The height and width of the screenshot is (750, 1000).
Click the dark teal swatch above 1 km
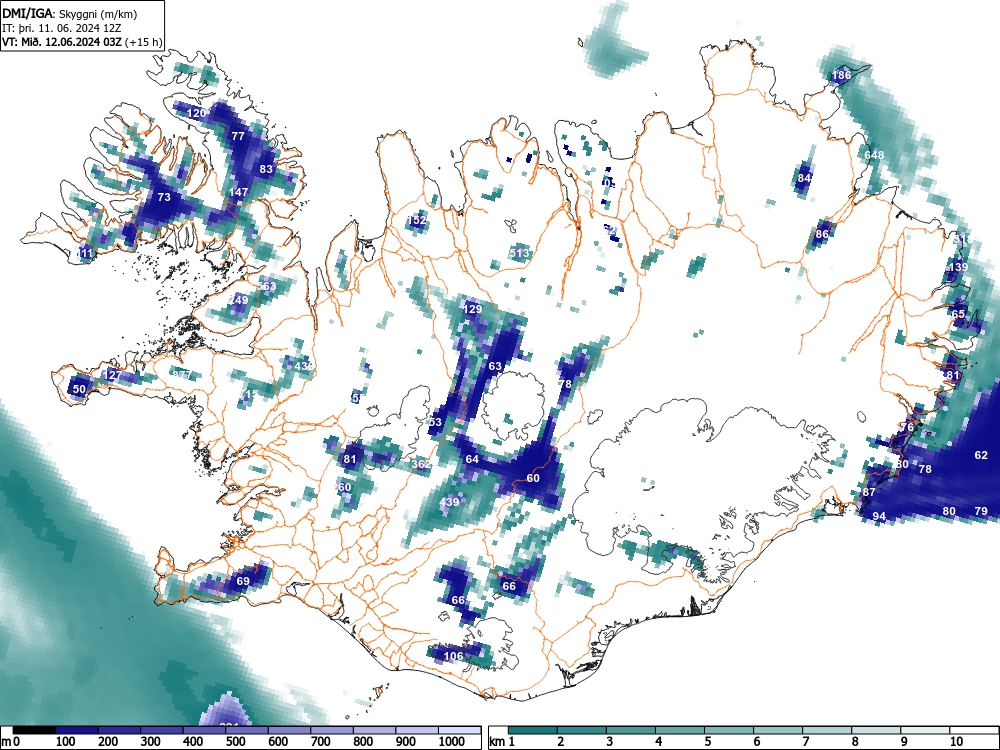click(532, 730)
